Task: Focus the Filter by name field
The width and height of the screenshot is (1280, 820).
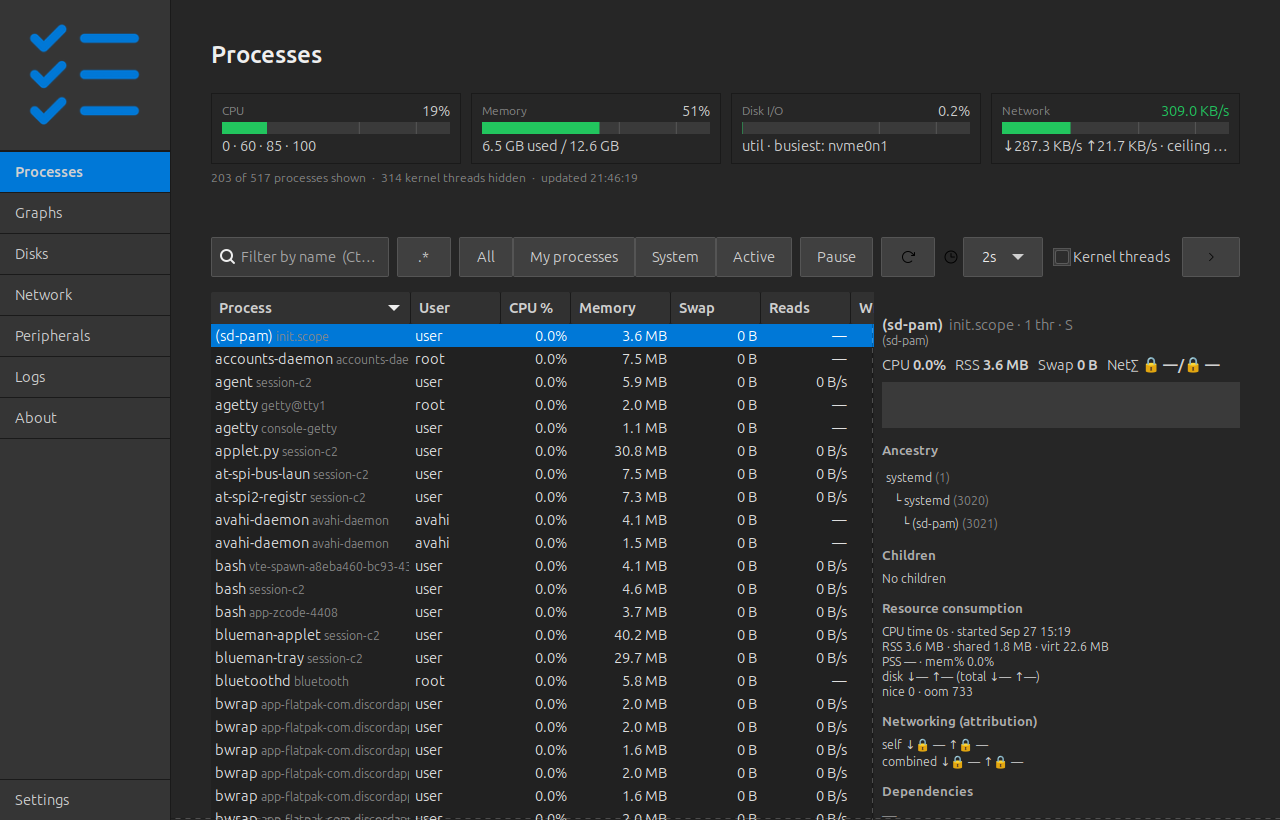Action: 300,257
